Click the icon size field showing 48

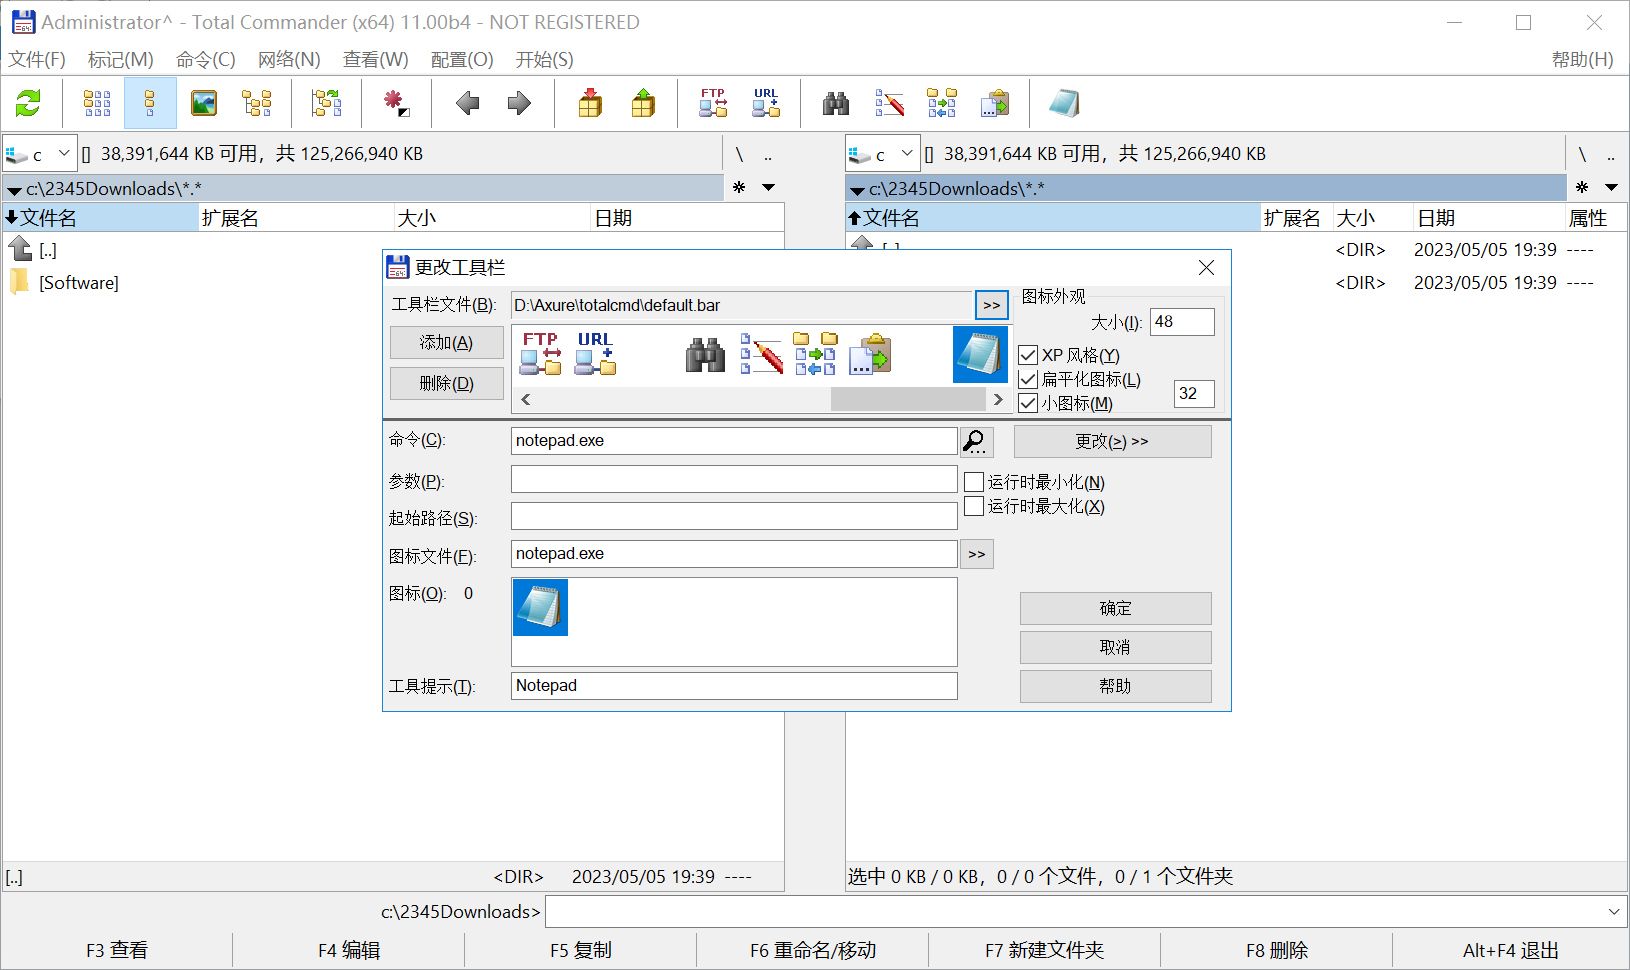(1182, 322)
